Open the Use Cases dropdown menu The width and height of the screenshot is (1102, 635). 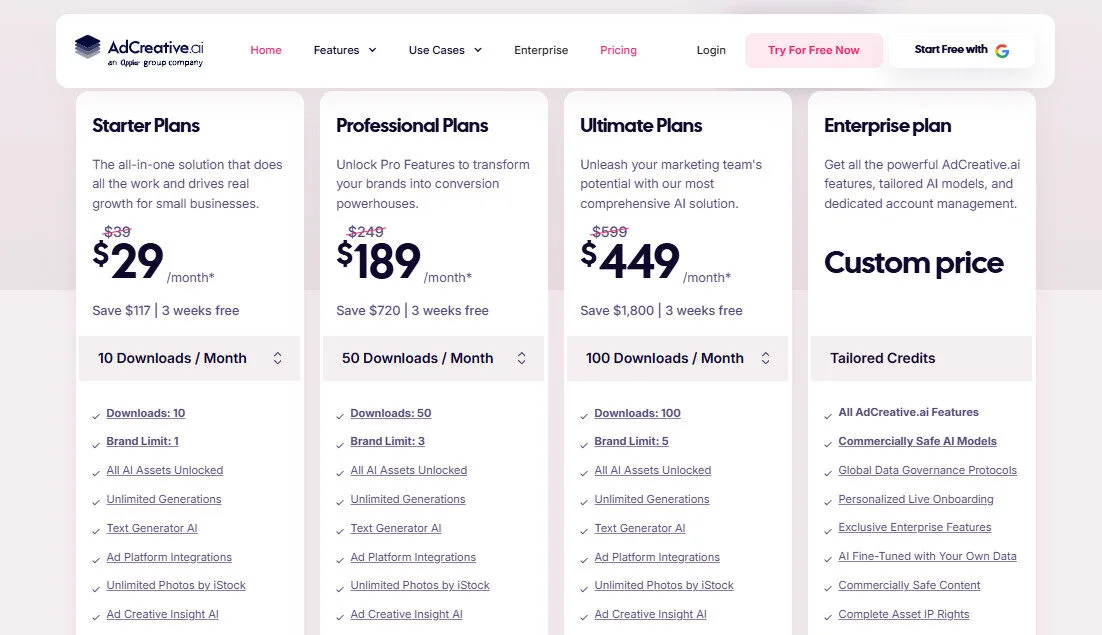point(444,50)
